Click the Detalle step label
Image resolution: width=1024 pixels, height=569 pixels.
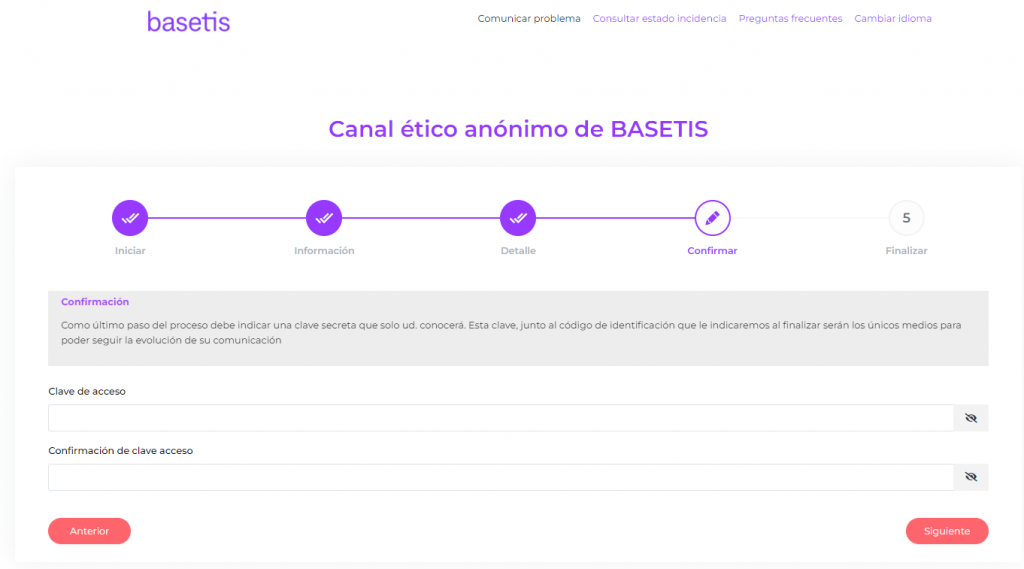(x=518, y=251)
